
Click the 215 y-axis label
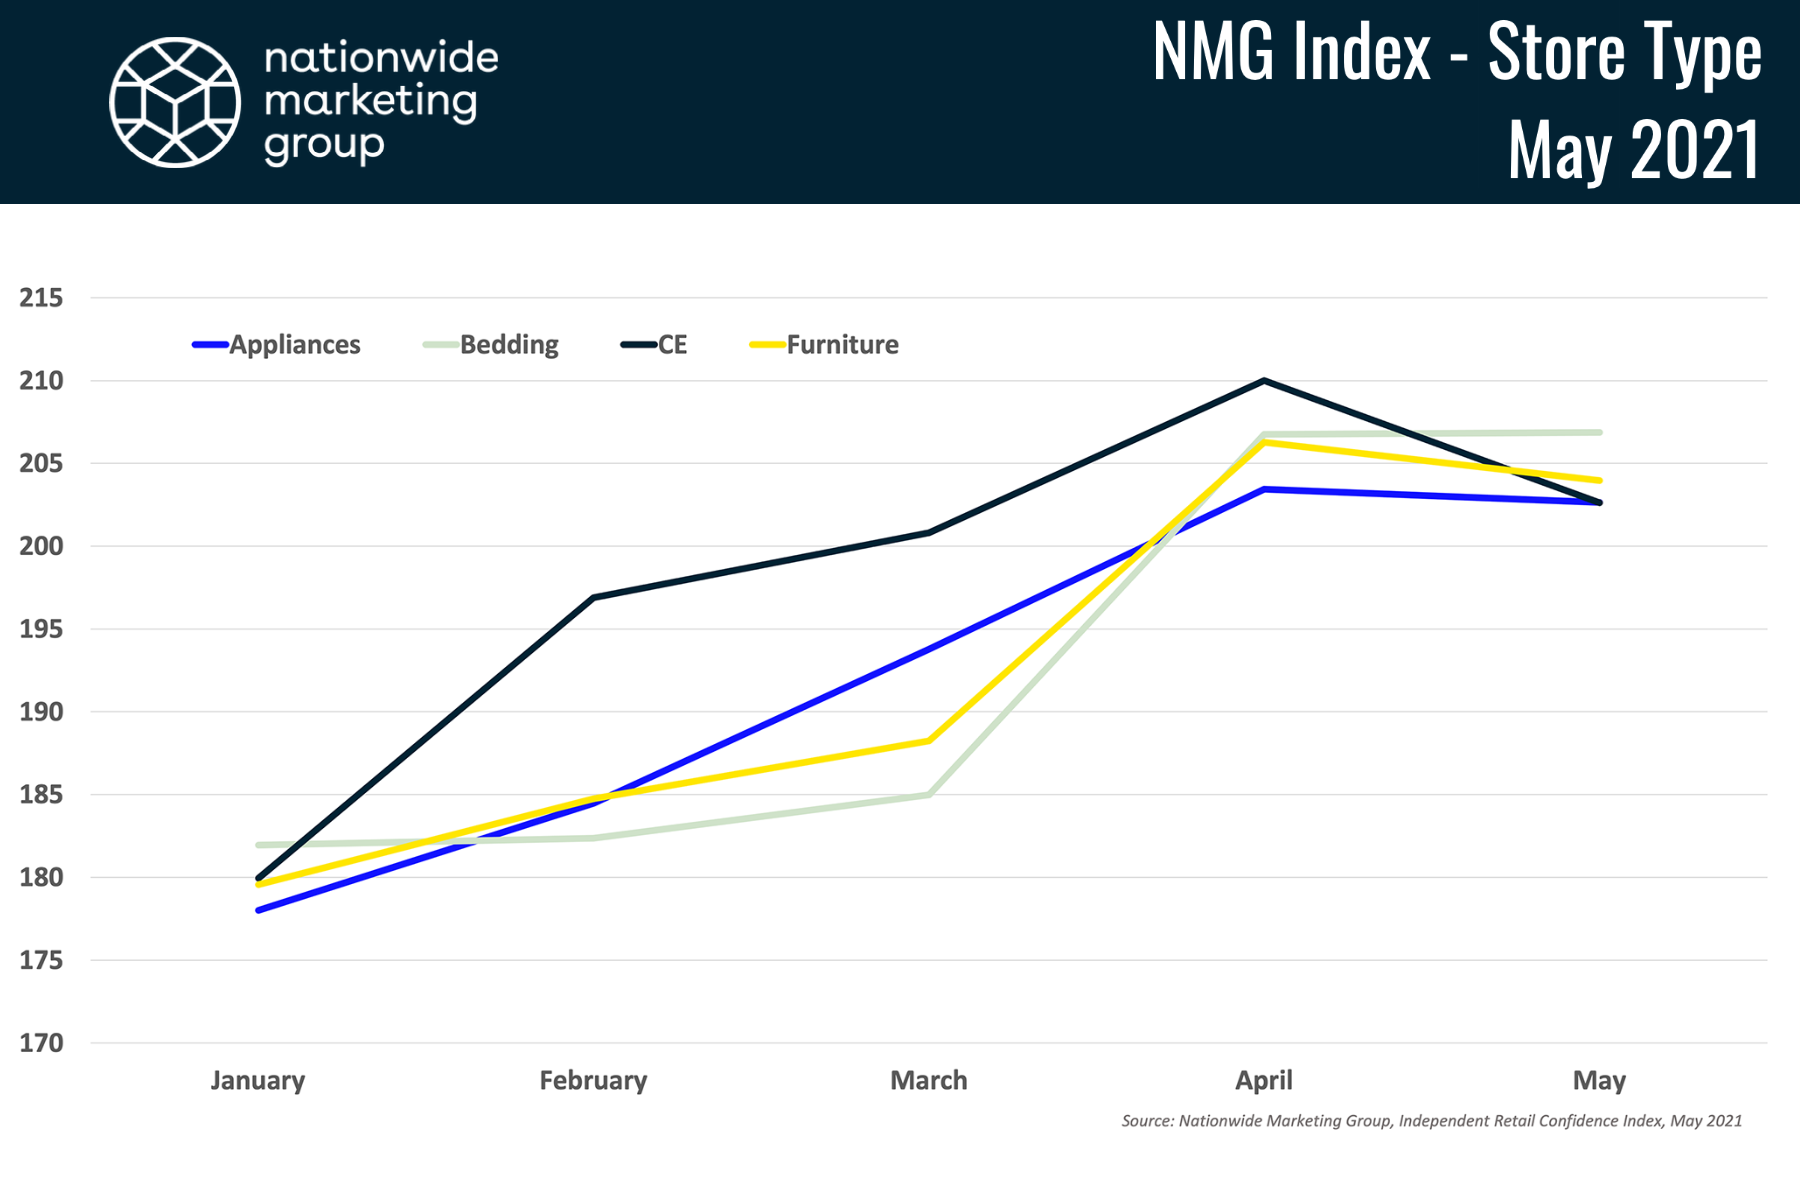[41, 298]
